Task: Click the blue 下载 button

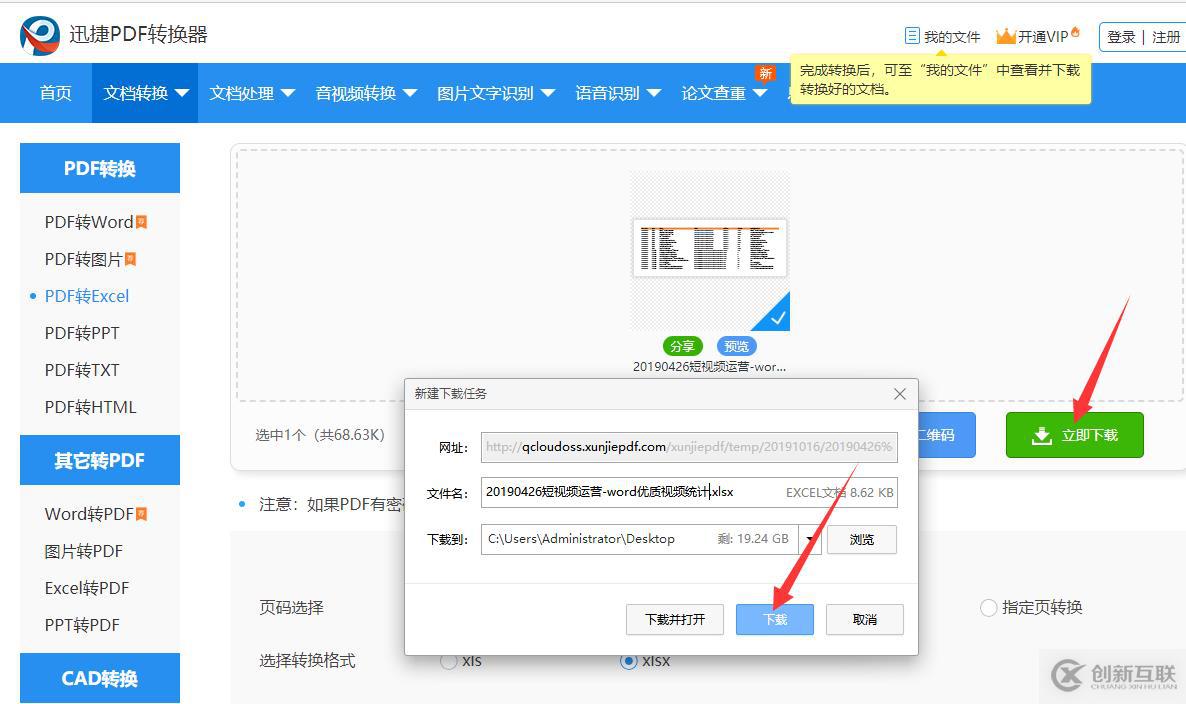Action: (775, 619)
